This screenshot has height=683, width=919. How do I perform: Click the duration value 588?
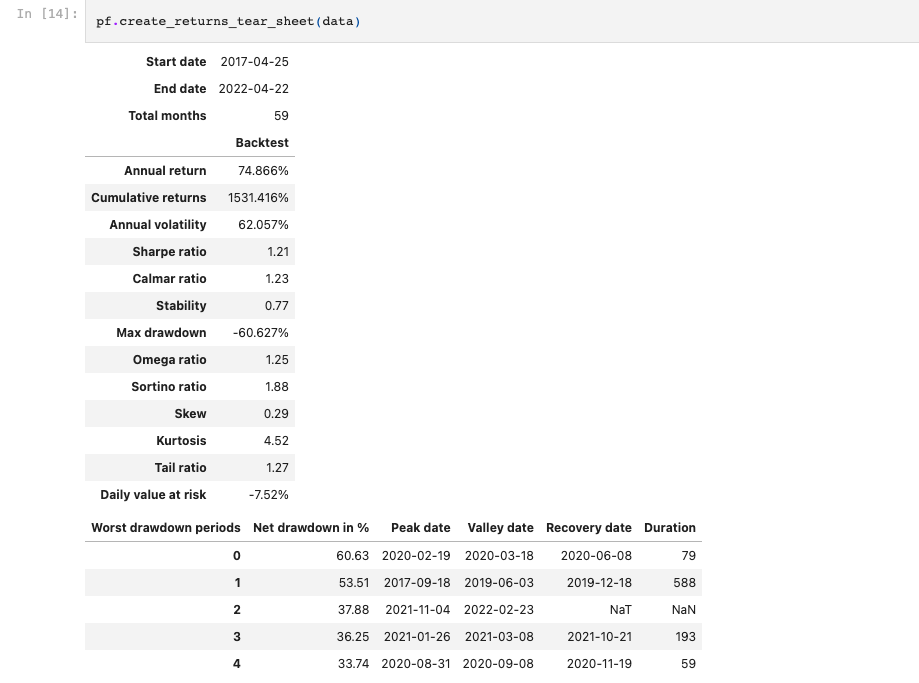(x=685, y=582)
